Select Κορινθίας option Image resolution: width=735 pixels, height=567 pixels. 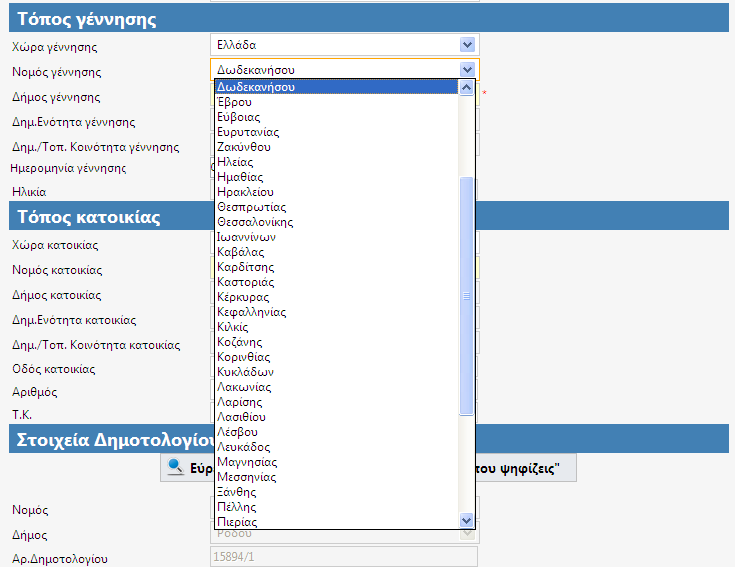point(336,357)
